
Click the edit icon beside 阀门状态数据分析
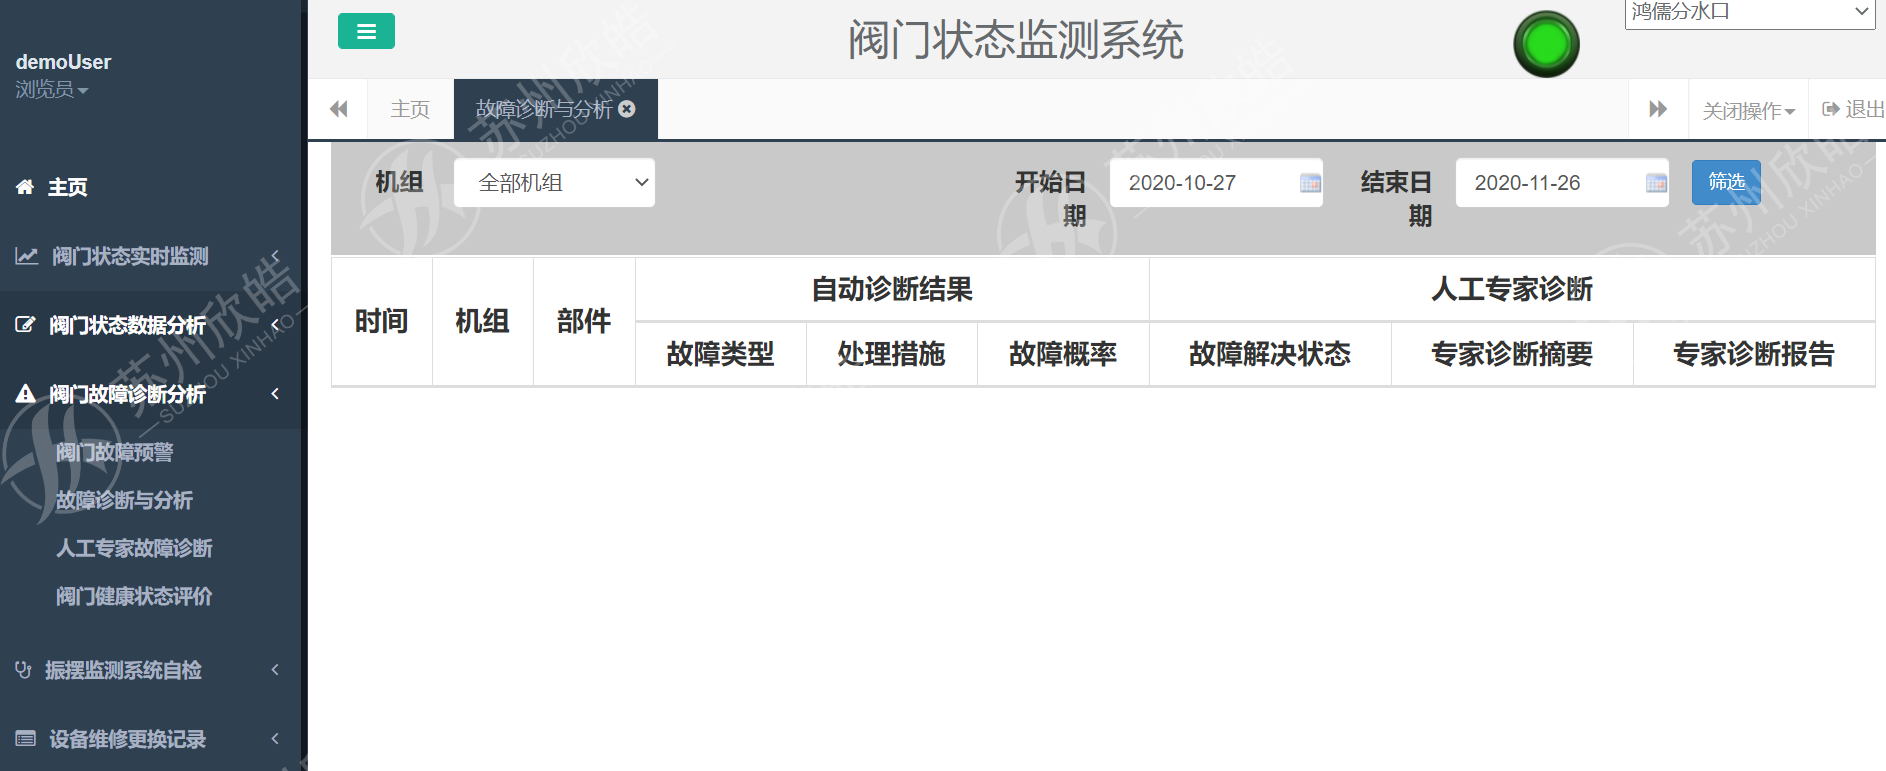pyautogui.click(x=25, y=324)
